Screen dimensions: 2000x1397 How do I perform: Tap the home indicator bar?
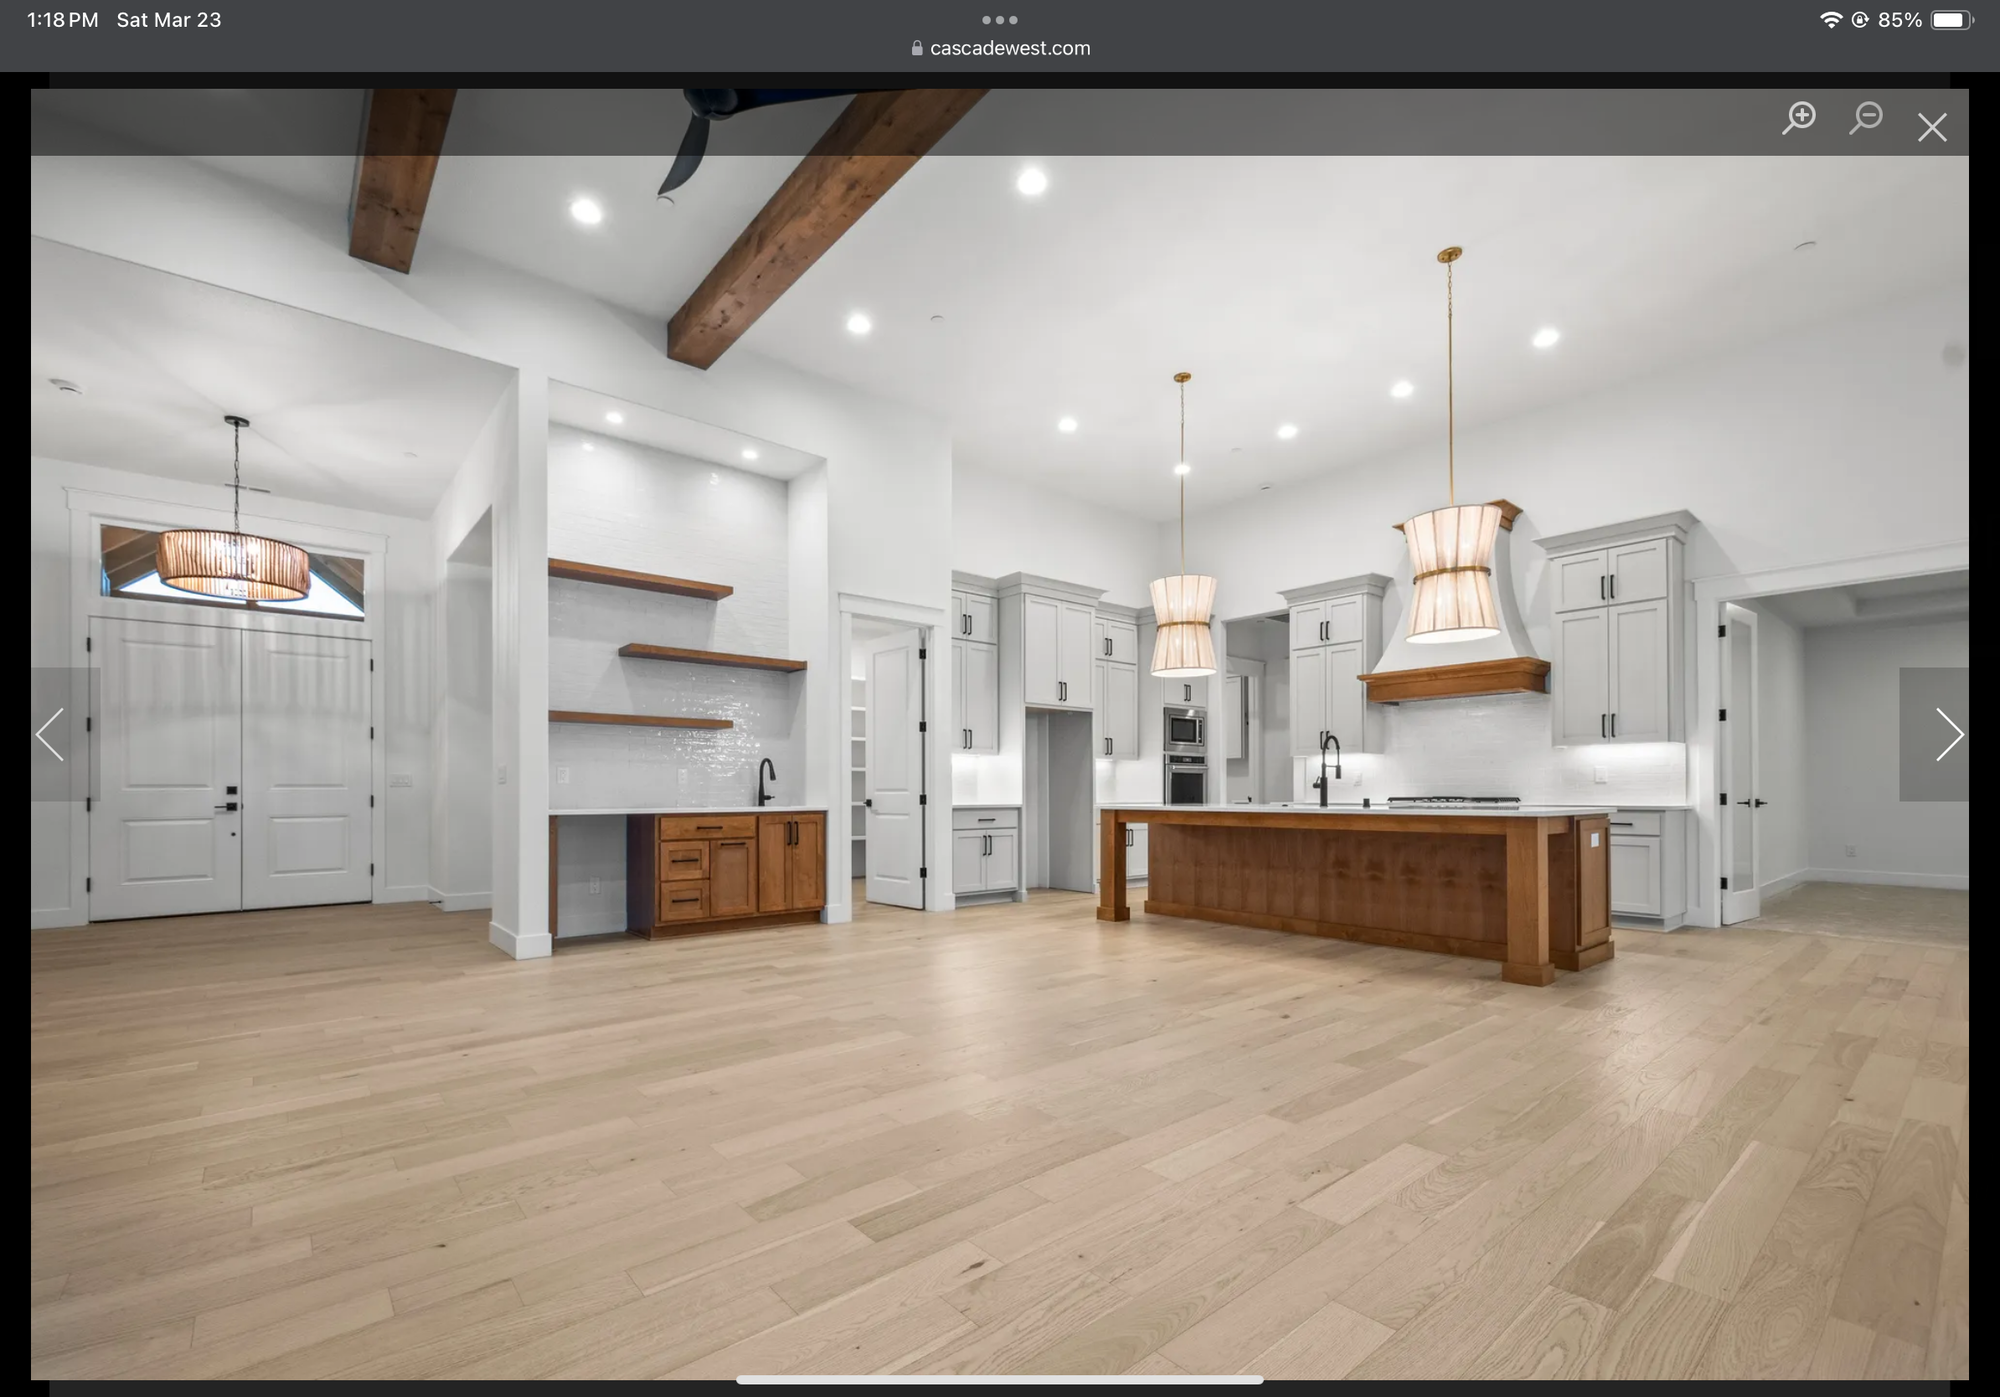tap(1000, 1380)
